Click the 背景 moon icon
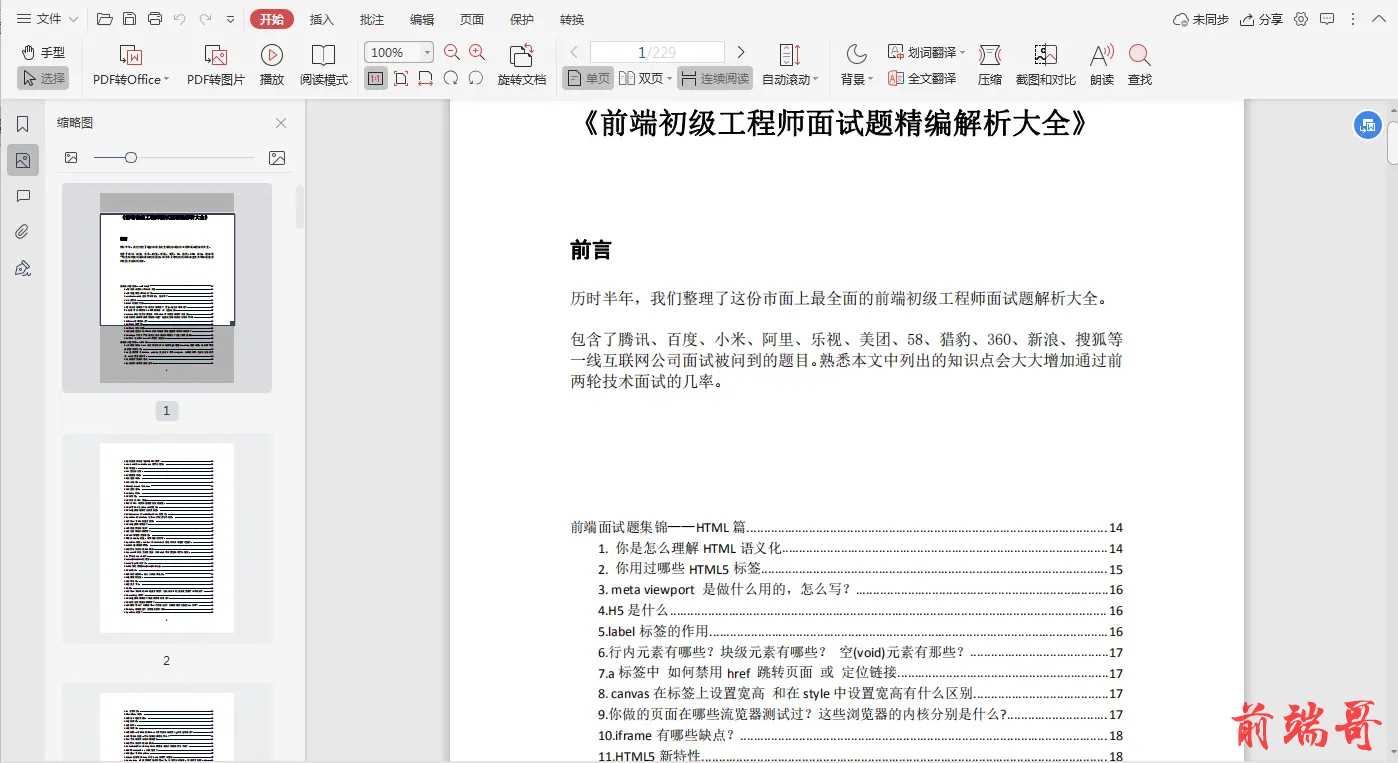Screen dimensions: 1398x763 [857, 54]
